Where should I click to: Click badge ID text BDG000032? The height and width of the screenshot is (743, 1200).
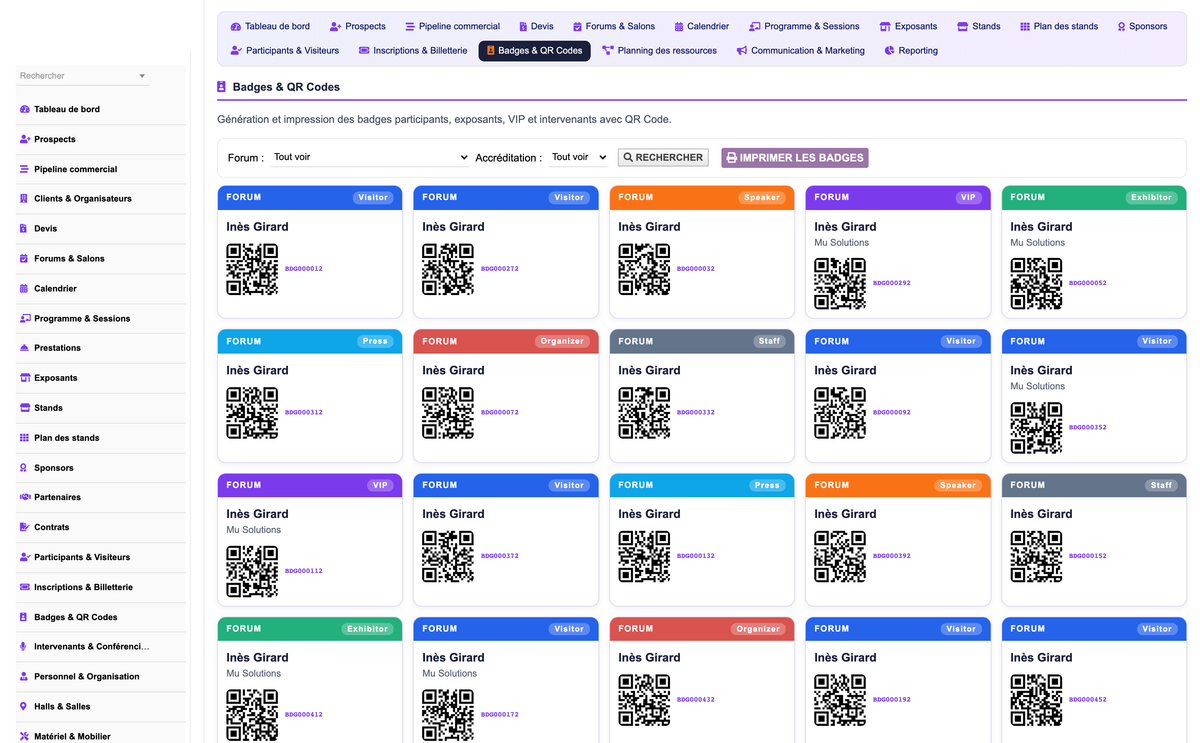coord(696,269)
